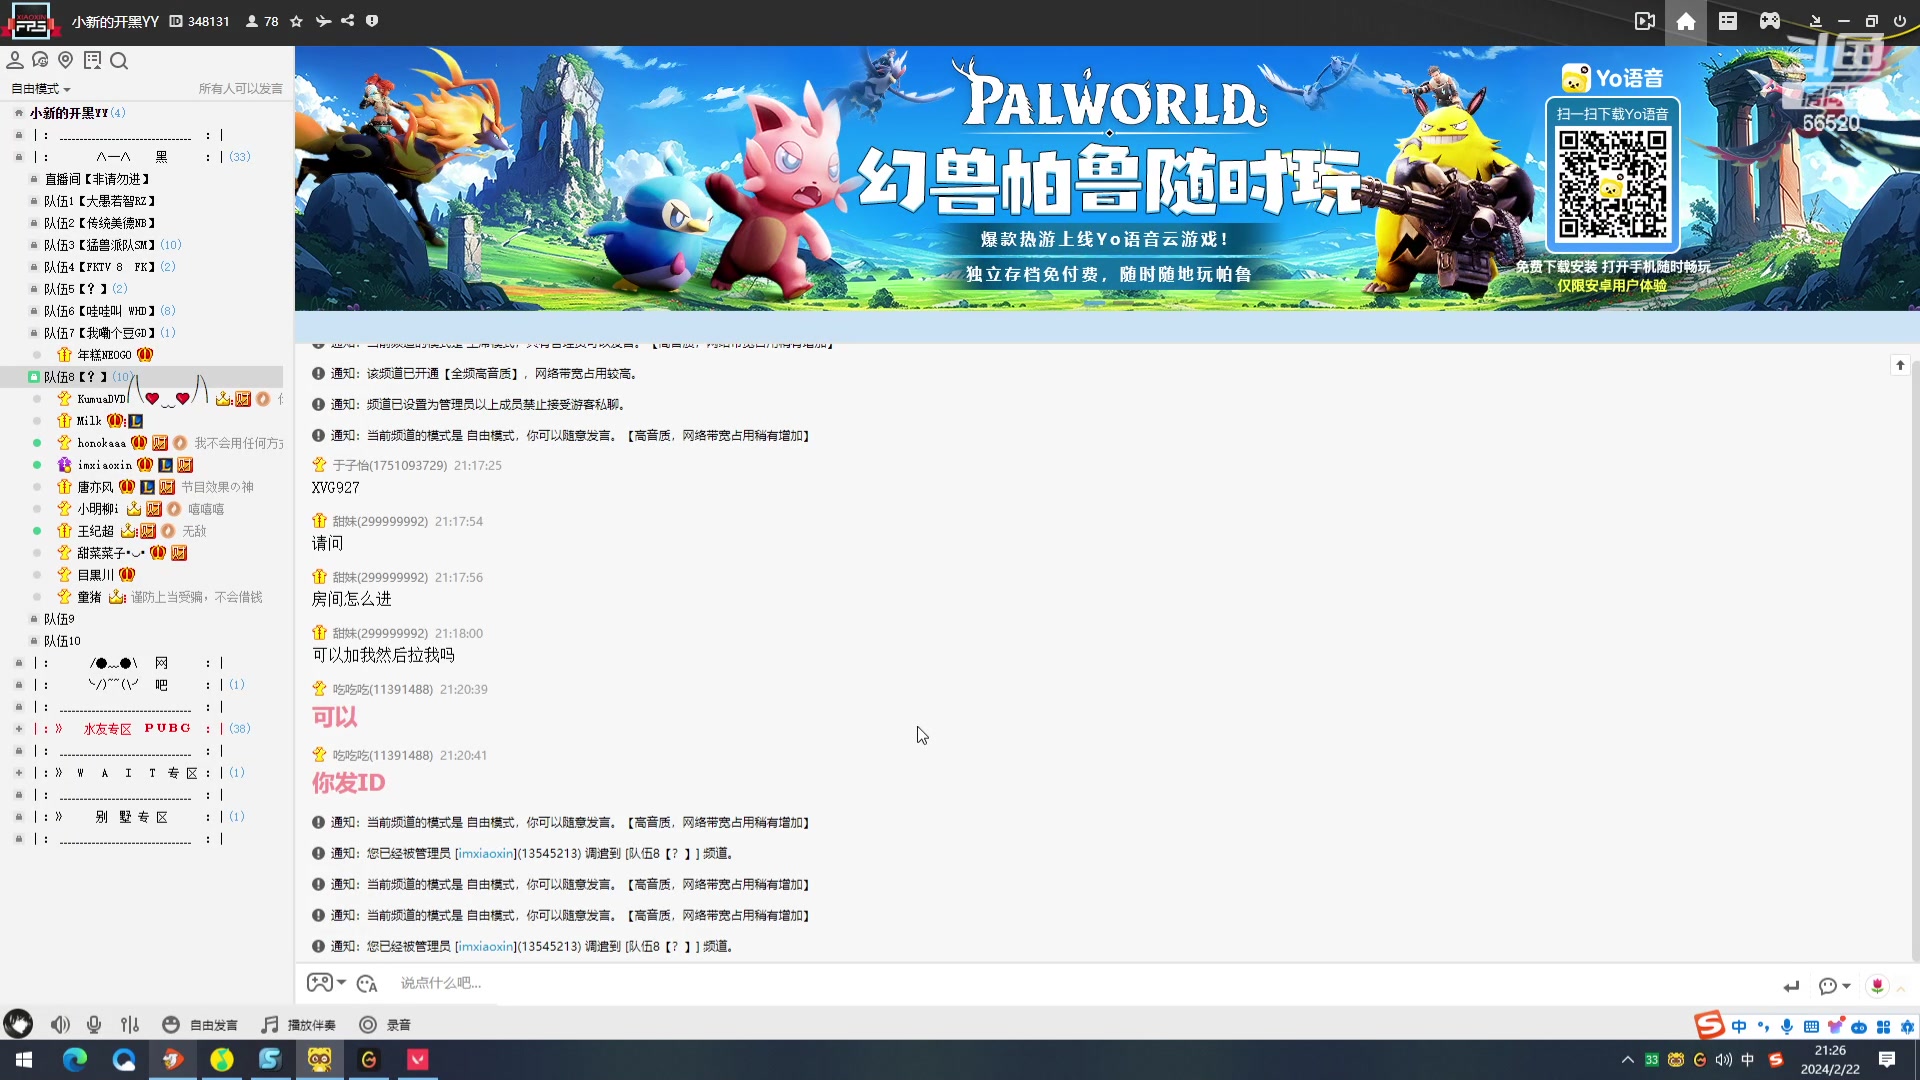Click the user profile icon in sidebar toolbar
Screen dimensions: 1920x1080
tap(15, 61)
